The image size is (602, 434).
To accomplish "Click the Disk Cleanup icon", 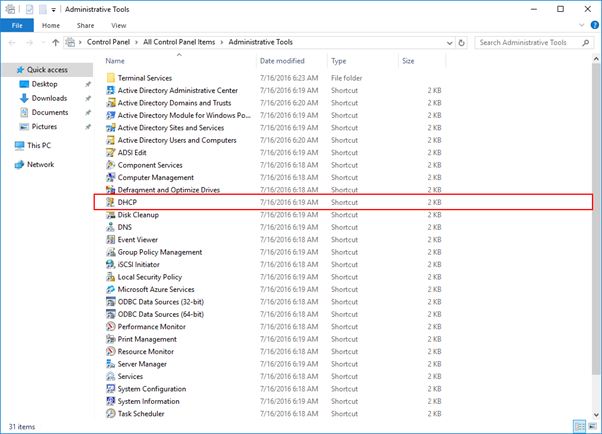I will point(111,215).
